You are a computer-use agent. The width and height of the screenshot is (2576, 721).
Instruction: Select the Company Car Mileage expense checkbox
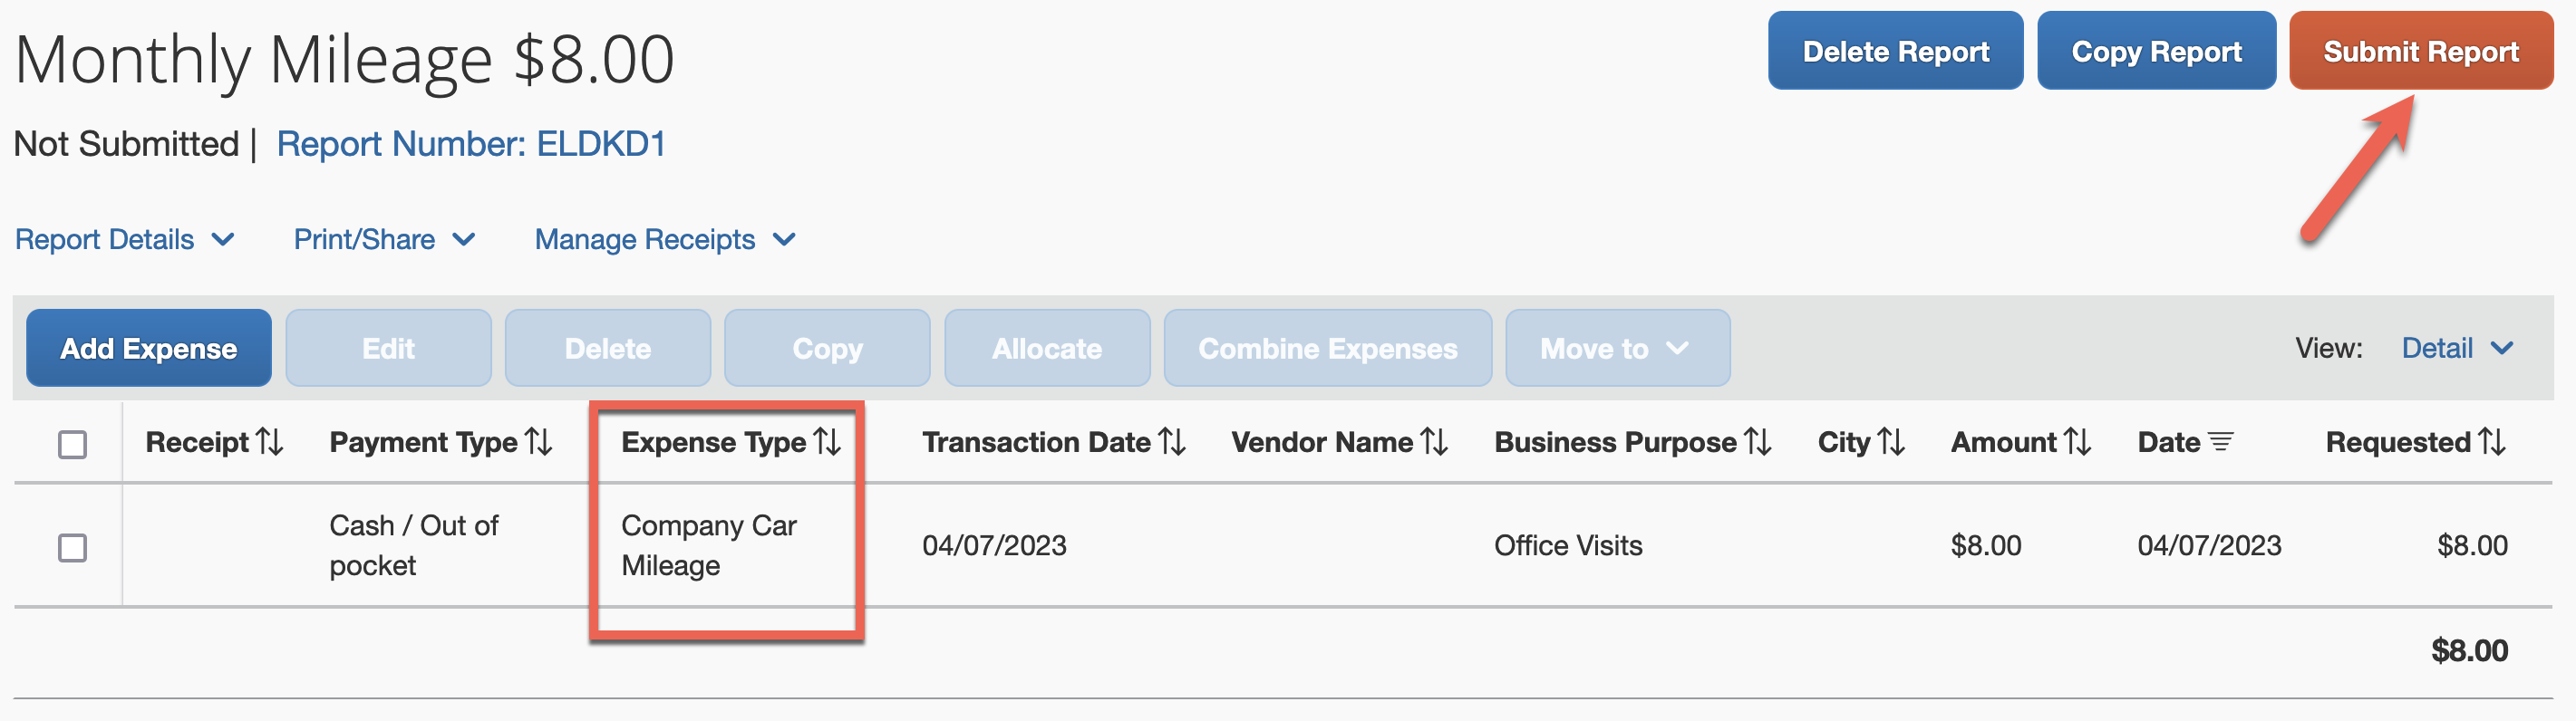pyautogui.click(x=72, y=548)
